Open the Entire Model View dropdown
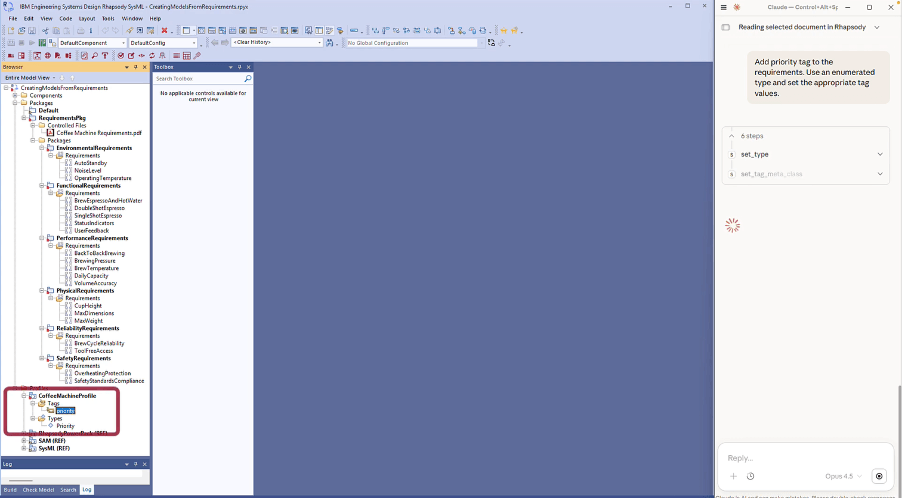This screenshot has height=498, width=902. click(x=54, y=78)
